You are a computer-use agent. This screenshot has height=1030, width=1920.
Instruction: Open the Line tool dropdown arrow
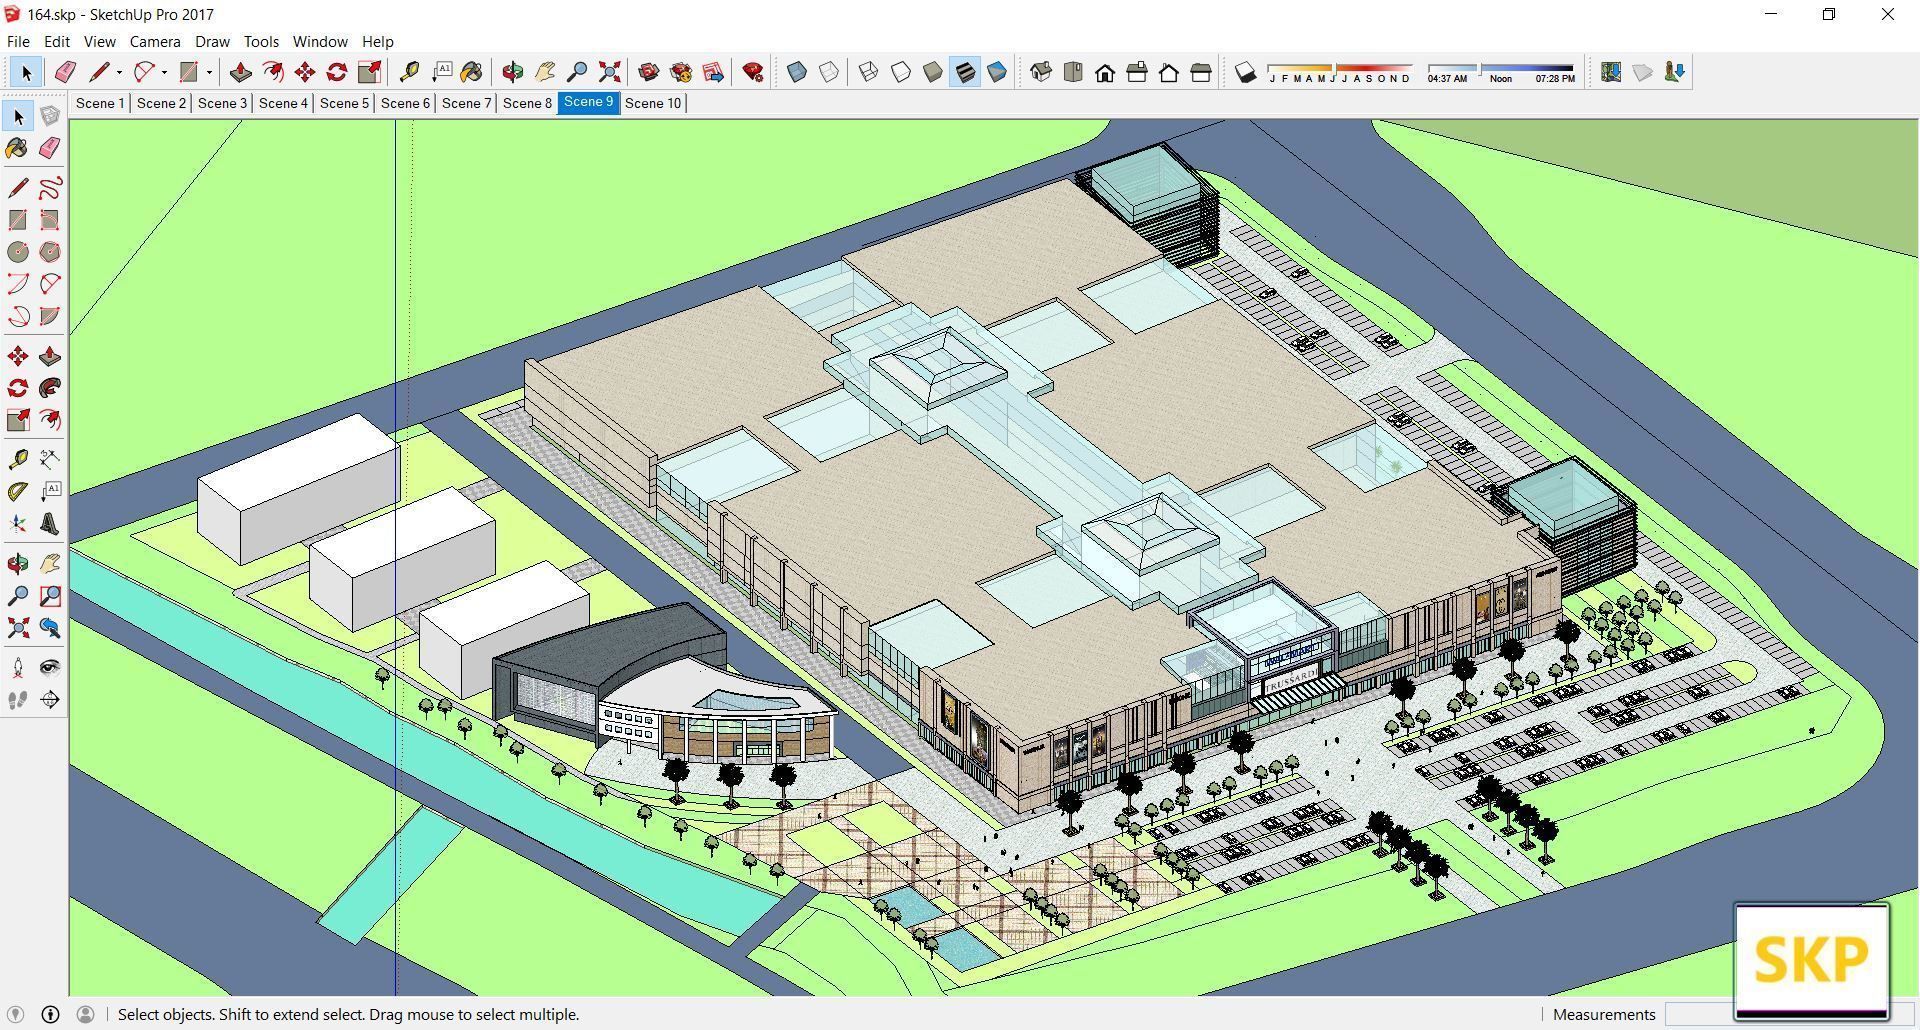pos(119,72)
